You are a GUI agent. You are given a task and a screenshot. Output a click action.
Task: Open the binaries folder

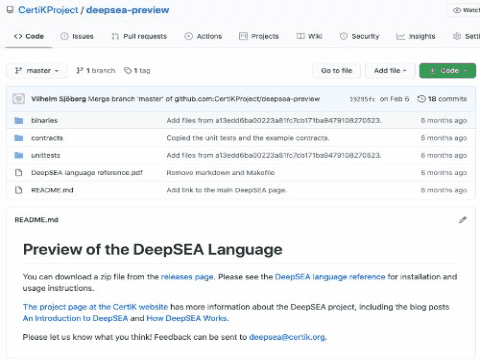click(x=44, y=120)
